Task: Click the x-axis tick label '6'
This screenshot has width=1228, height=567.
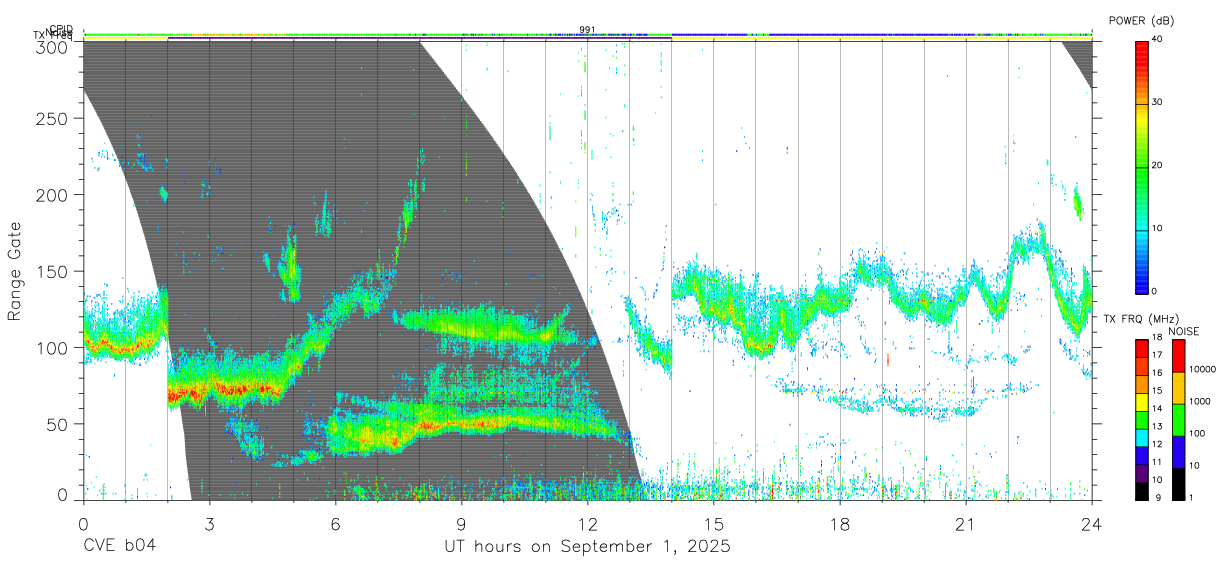Action: click(x=335, y=523)
